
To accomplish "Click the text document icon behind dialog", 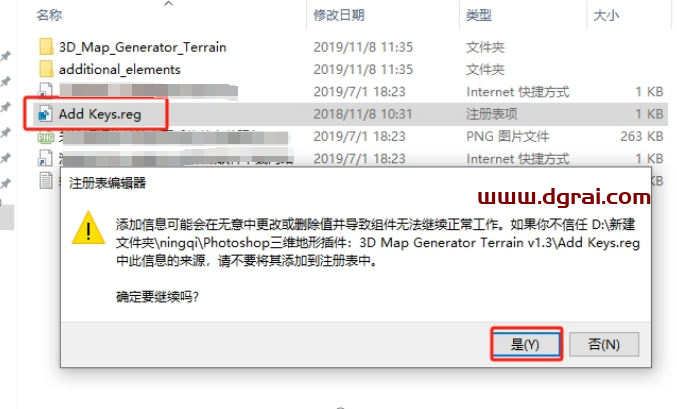I will pyautogui.click(x=46, y=181).
